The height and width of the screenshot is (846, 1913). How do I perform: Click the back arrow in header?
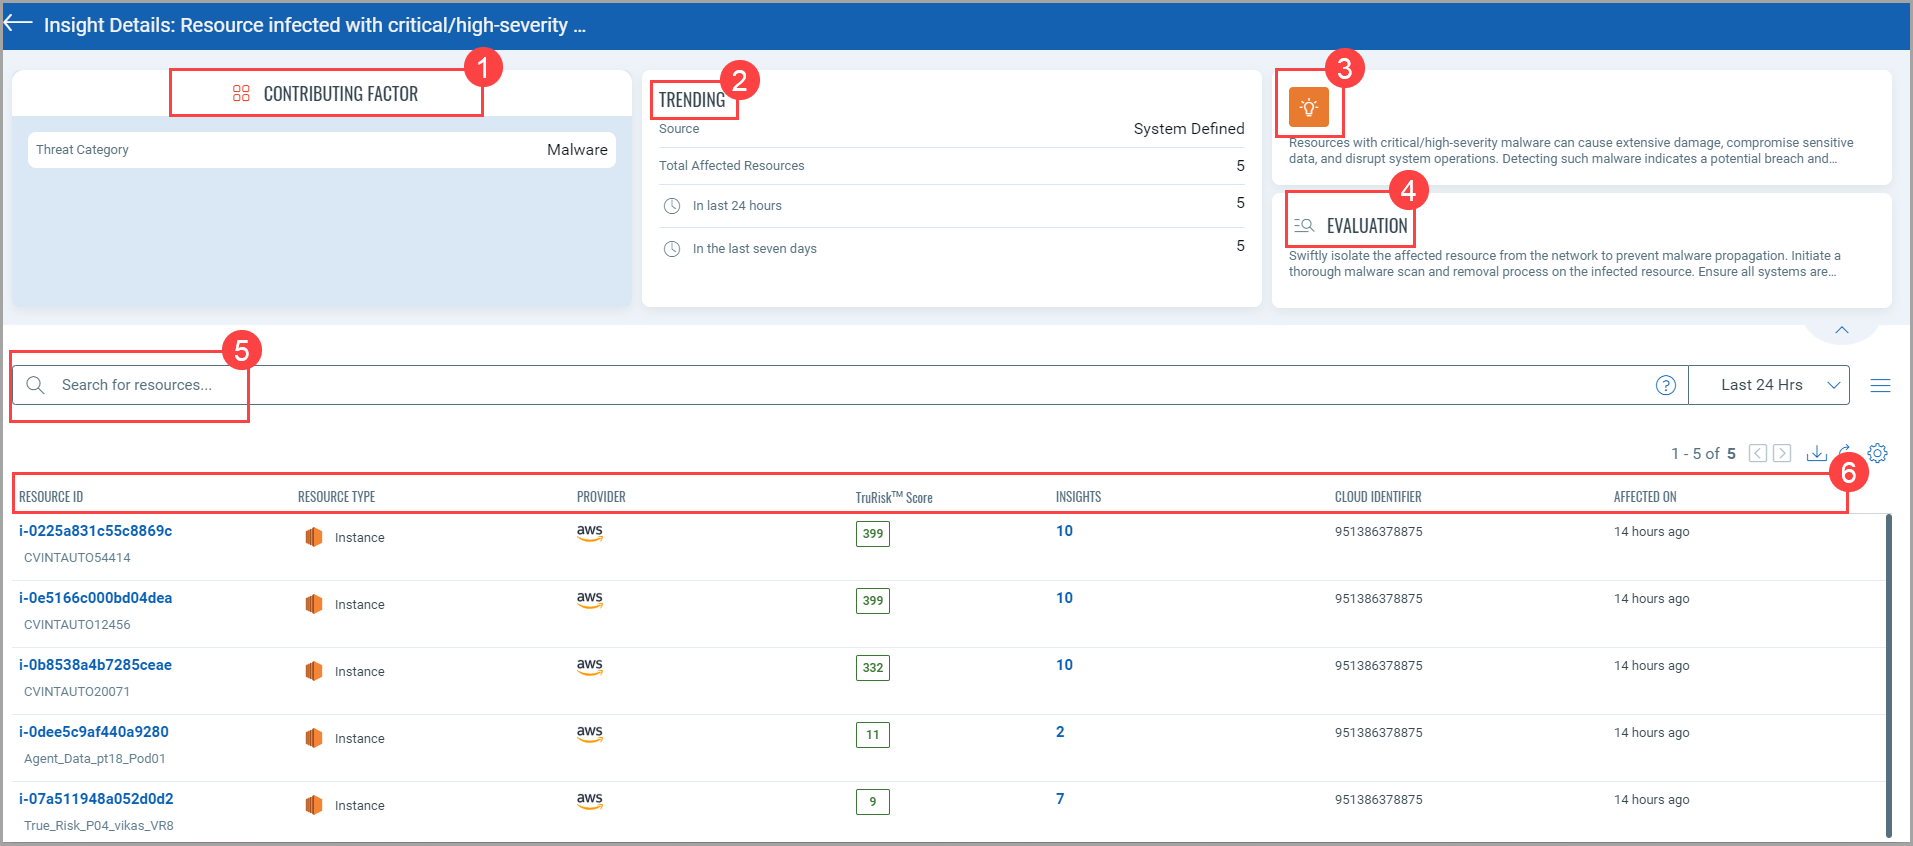coord(19,23)
